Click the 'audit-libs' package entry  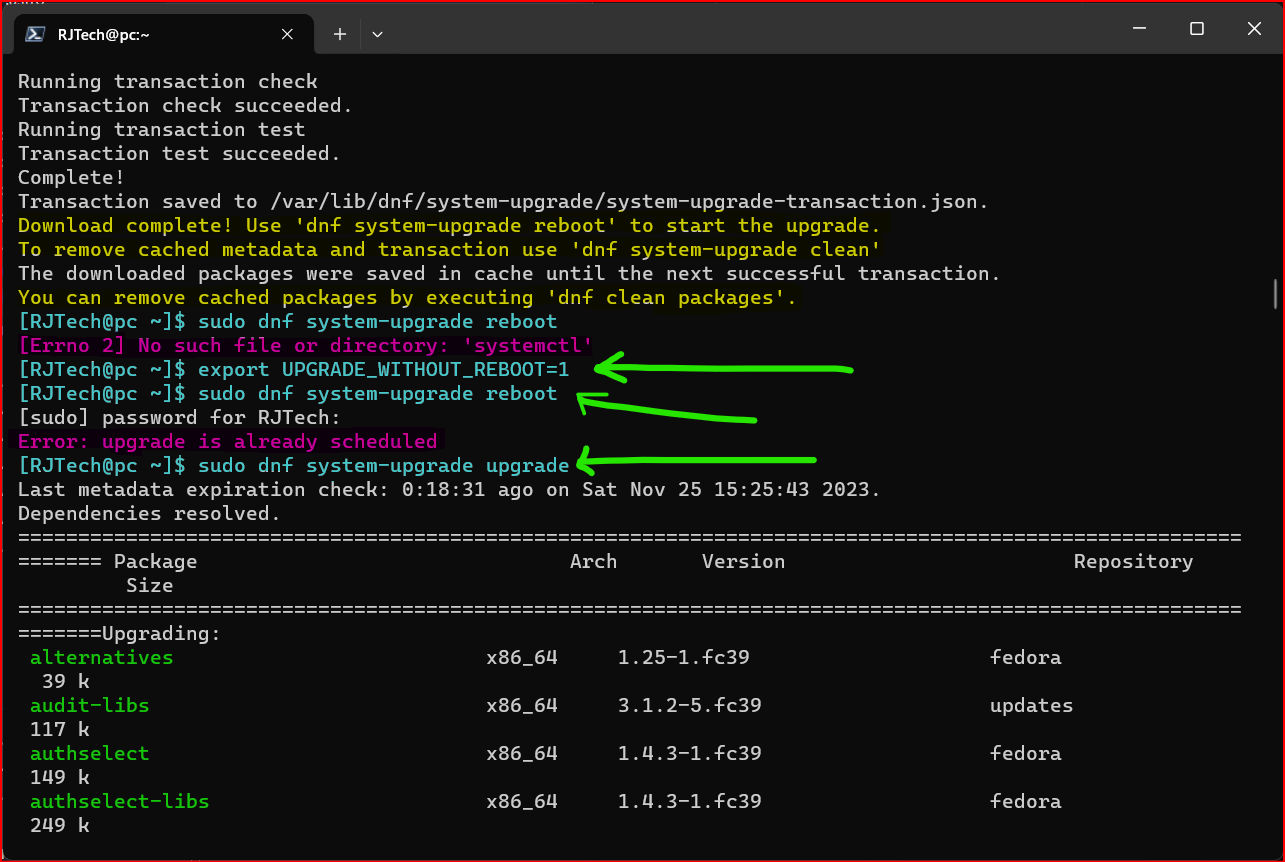pyautogui.click(x=89, y=705)
